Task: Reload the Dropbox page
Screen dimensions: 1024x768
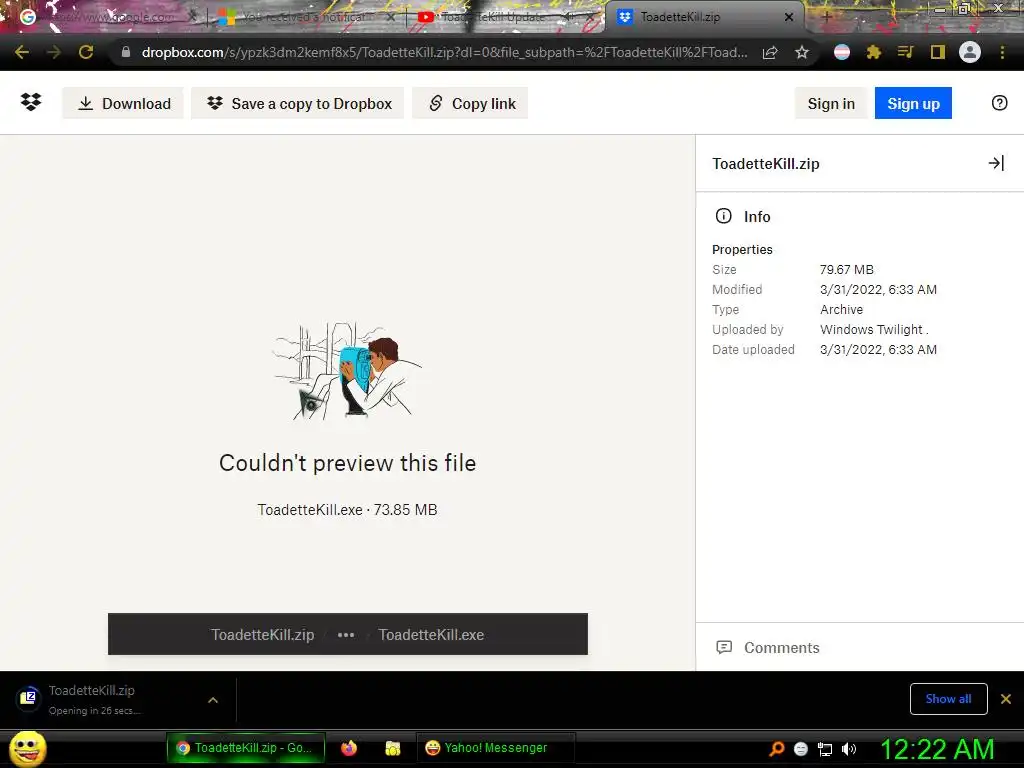Action: pos(86,52)
